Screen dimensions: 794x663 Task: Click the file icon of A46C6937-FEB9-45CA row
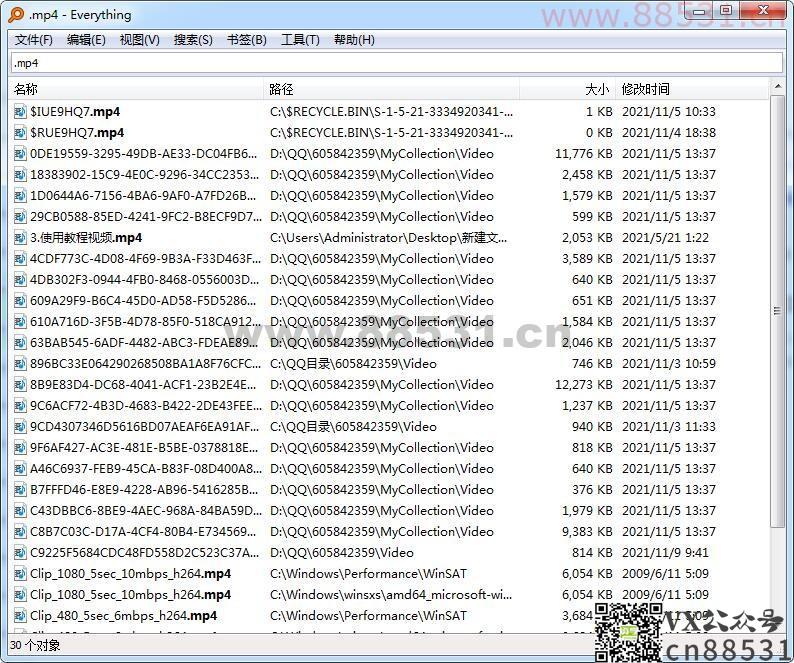click(x=20, y=469)
